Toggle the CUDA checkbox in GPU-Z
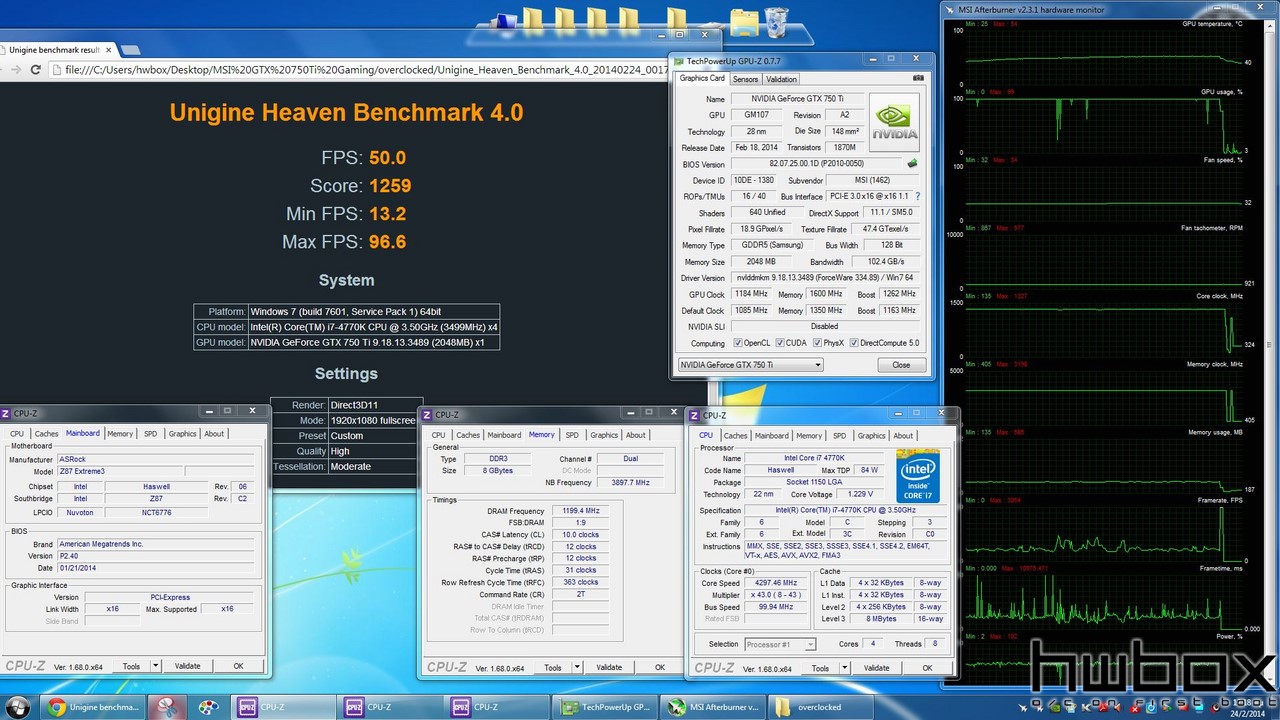The width and height of the screenshot is (1280, 720). pos(779,343)
